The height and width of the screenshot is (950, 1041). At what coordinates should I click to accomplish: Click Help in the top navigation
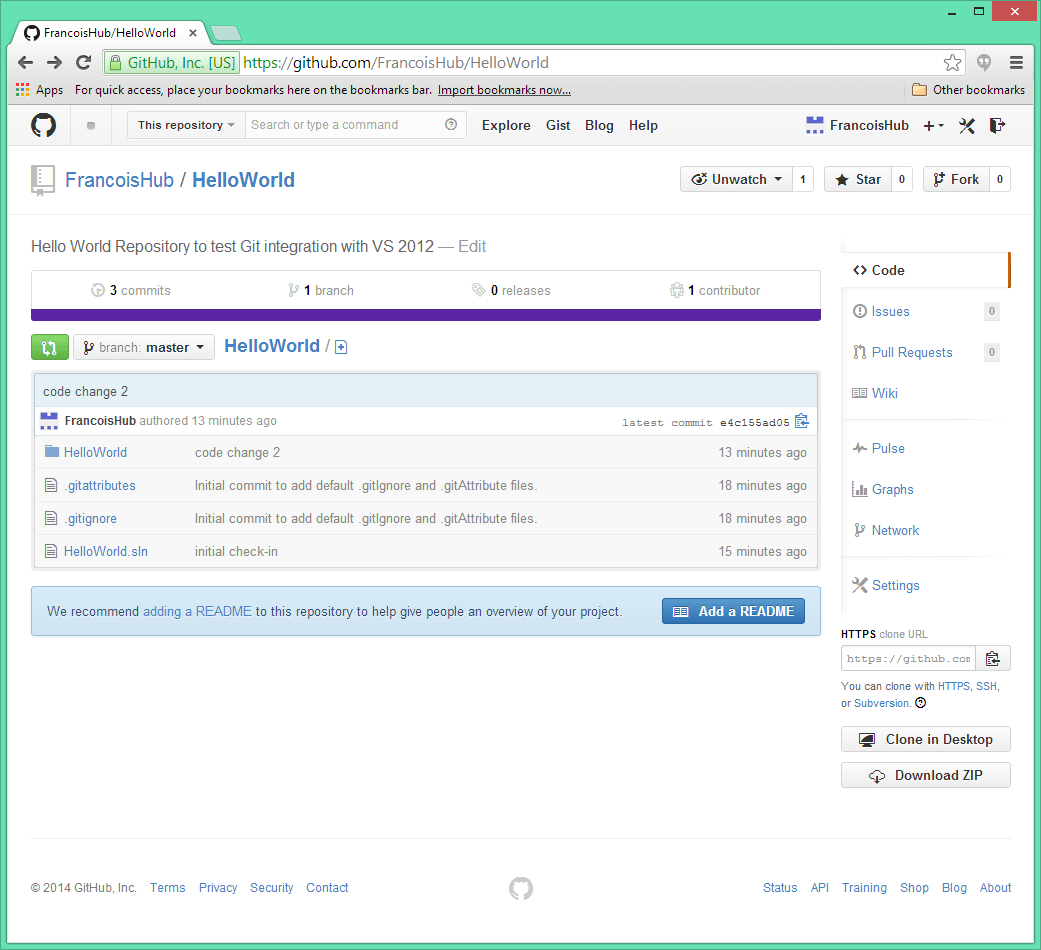tap(643, 125)
